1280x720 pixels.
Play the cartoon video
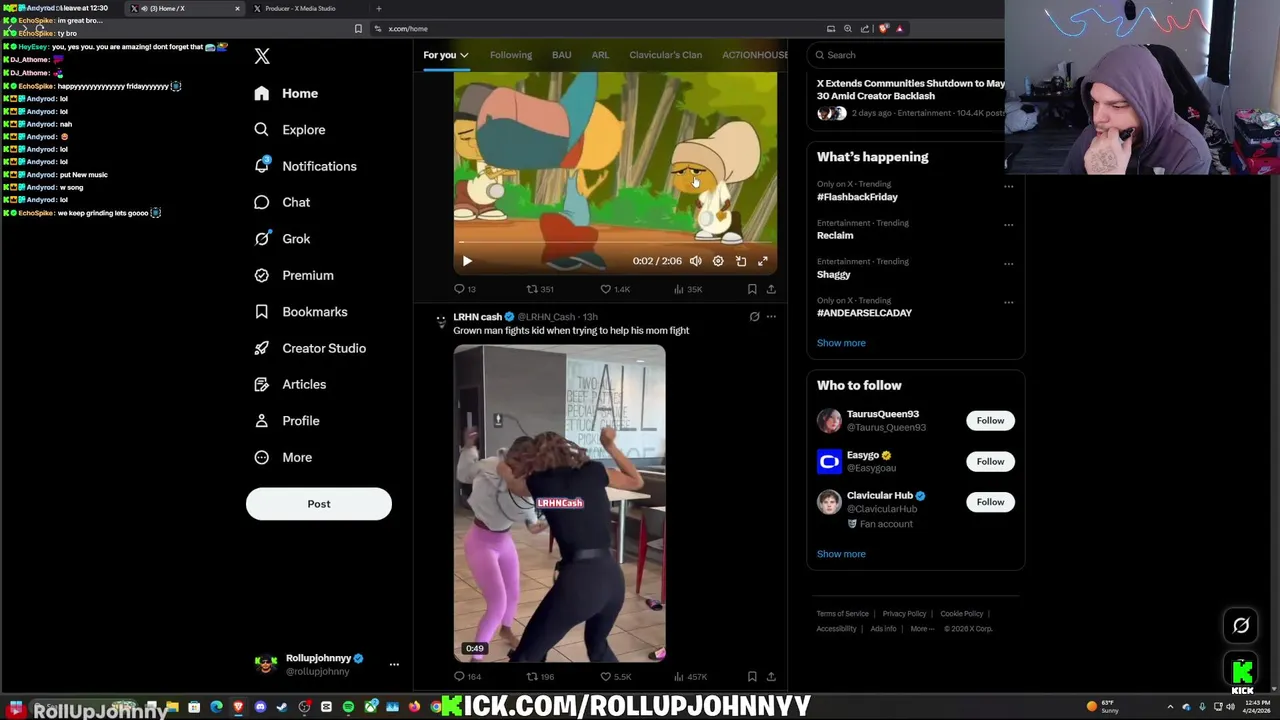pos(467,261)
